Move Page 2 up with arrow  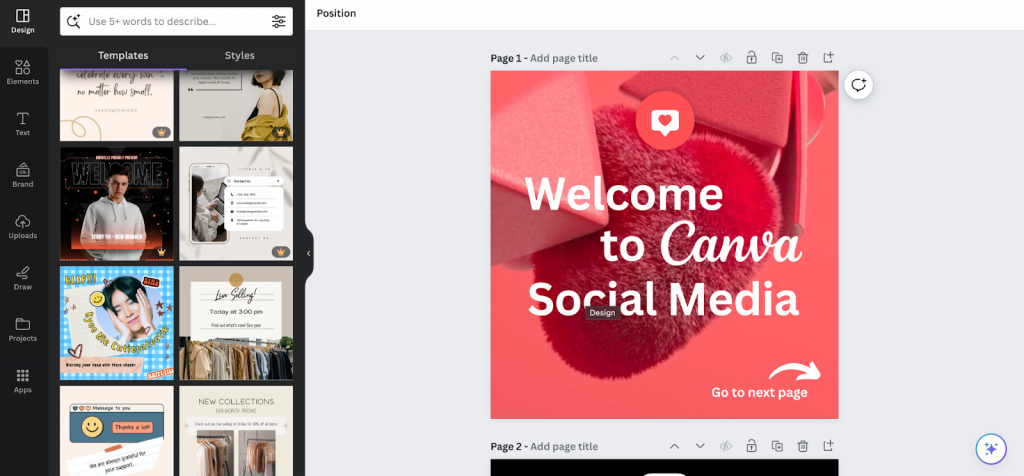click(x=675, y=446)
